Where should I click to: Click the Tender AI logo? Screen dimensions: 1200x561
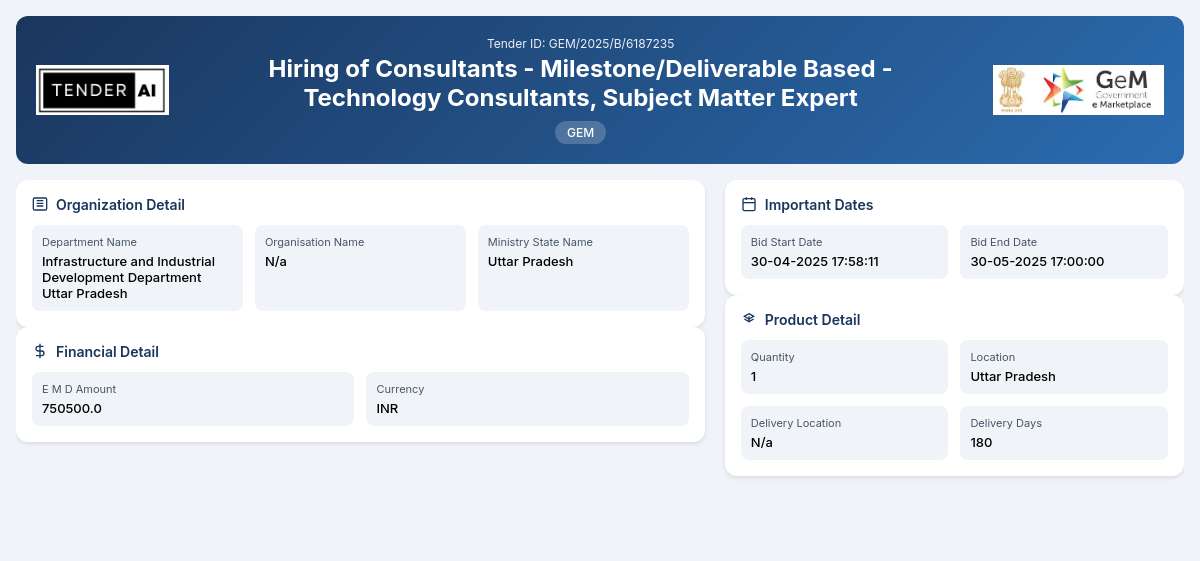tap(102, 90)
